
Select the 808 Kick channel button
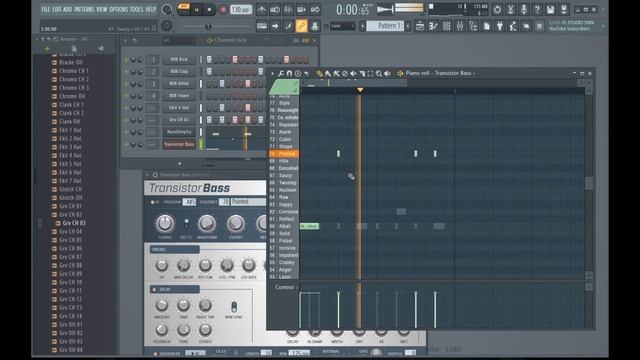click(x=179, y=60)
